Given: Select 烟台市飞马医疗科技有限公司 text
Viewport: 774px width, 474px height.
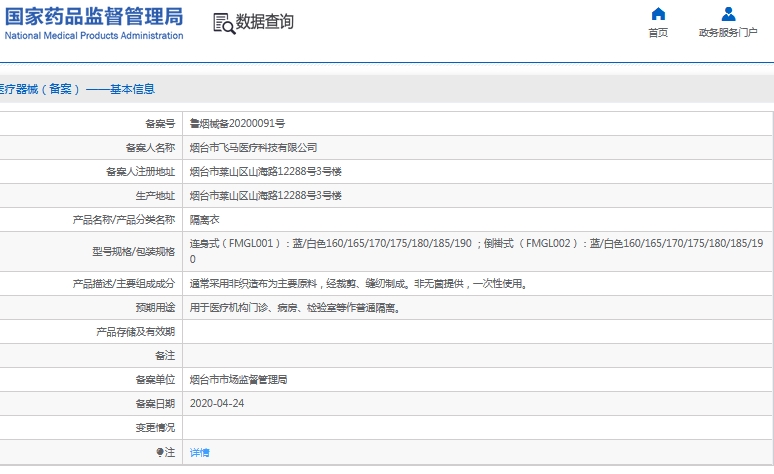Looking at the screenshot, I should coord(253,148).
